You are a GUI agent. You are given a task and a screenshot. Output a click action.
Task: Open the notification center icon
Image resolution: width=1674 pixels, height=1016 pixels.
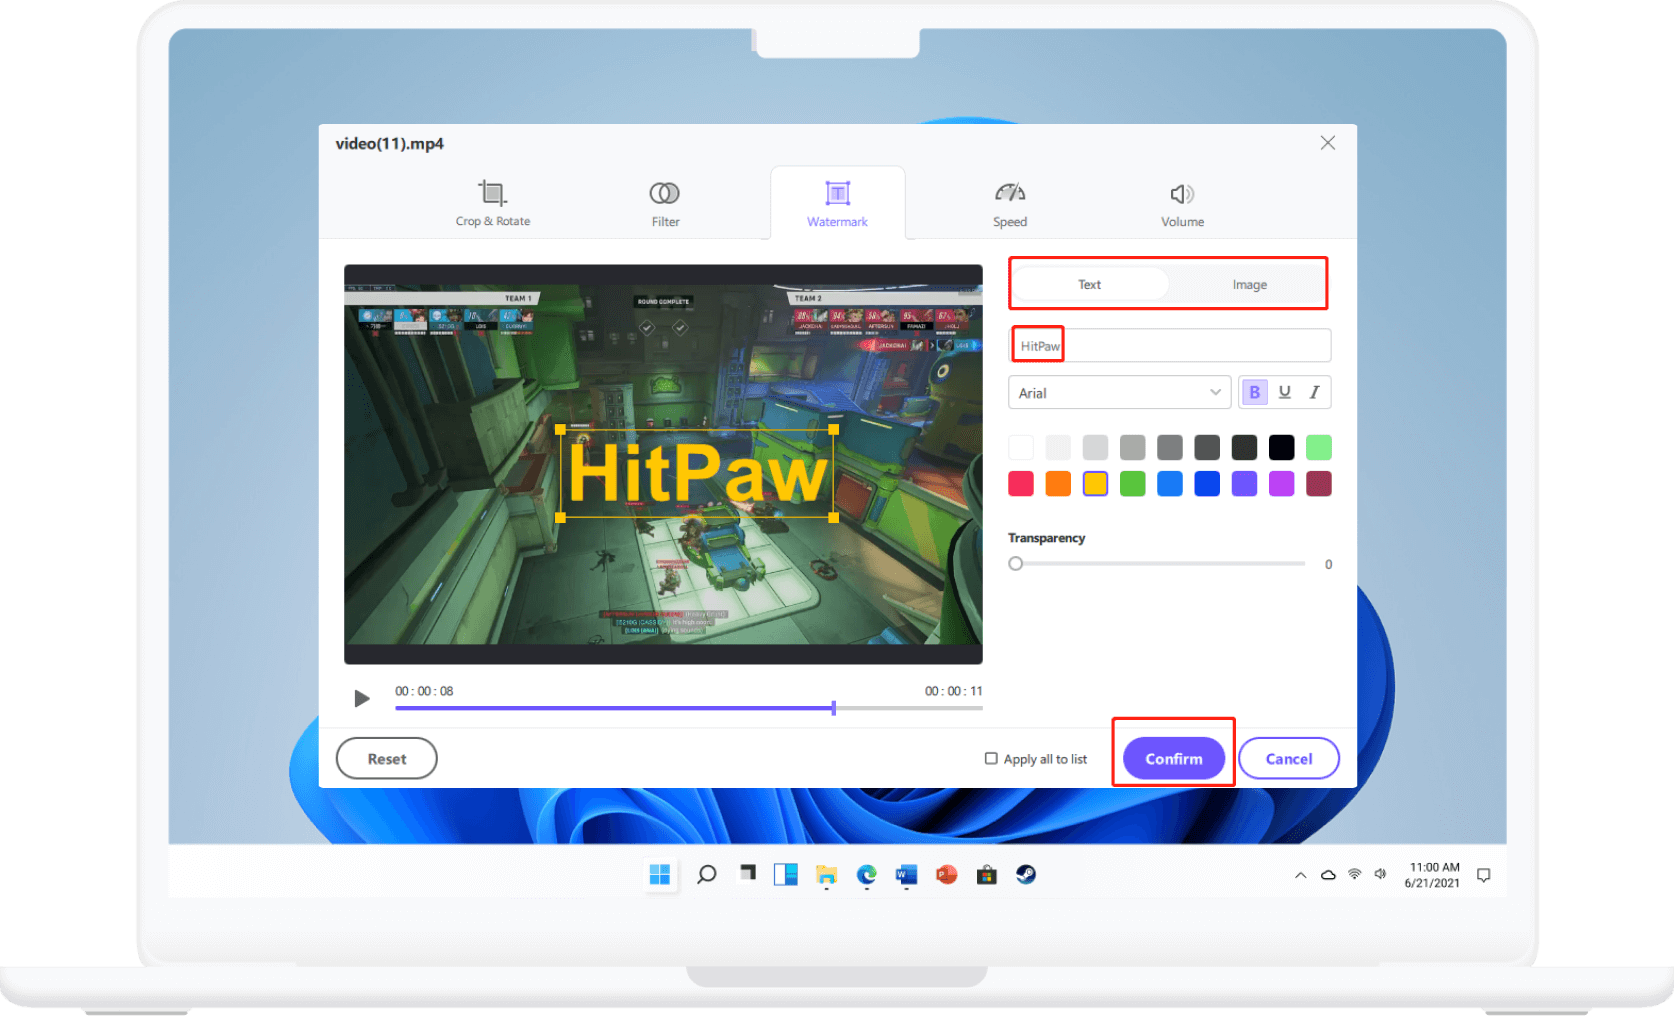pyautogui.click(x=1484, y=875)
